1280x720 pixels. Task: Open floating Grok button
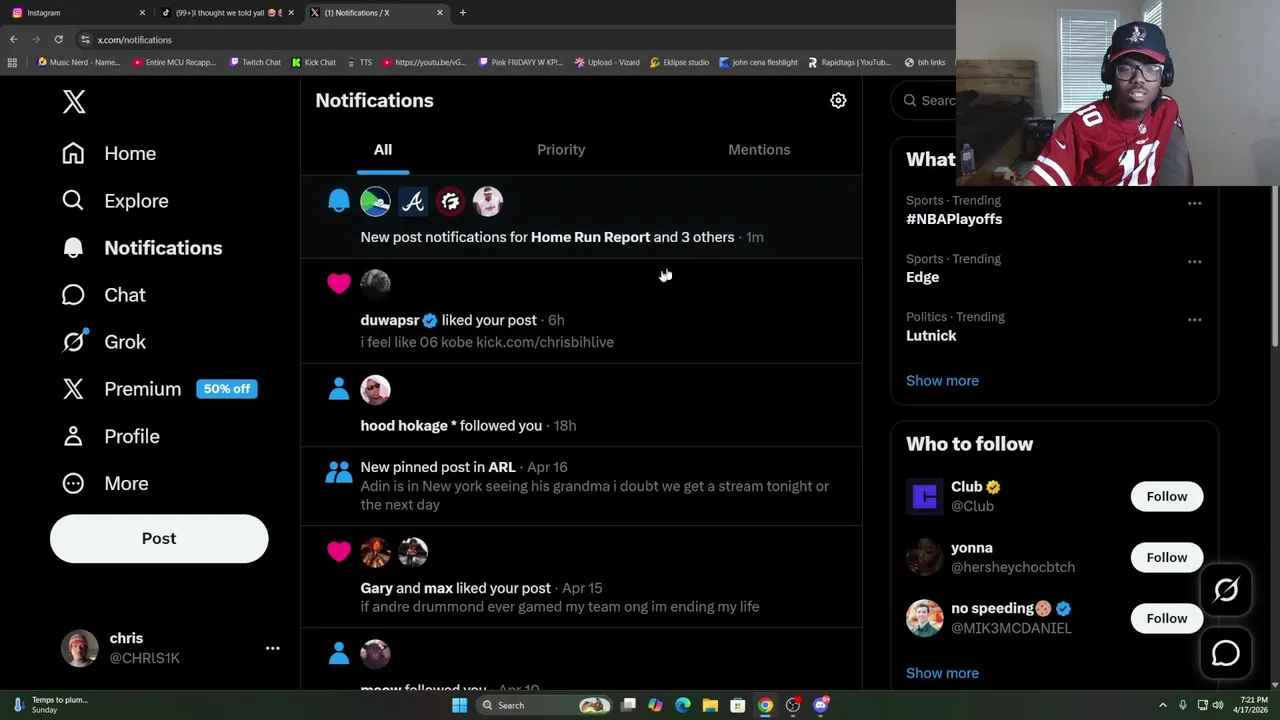(x=1226, y=590)
